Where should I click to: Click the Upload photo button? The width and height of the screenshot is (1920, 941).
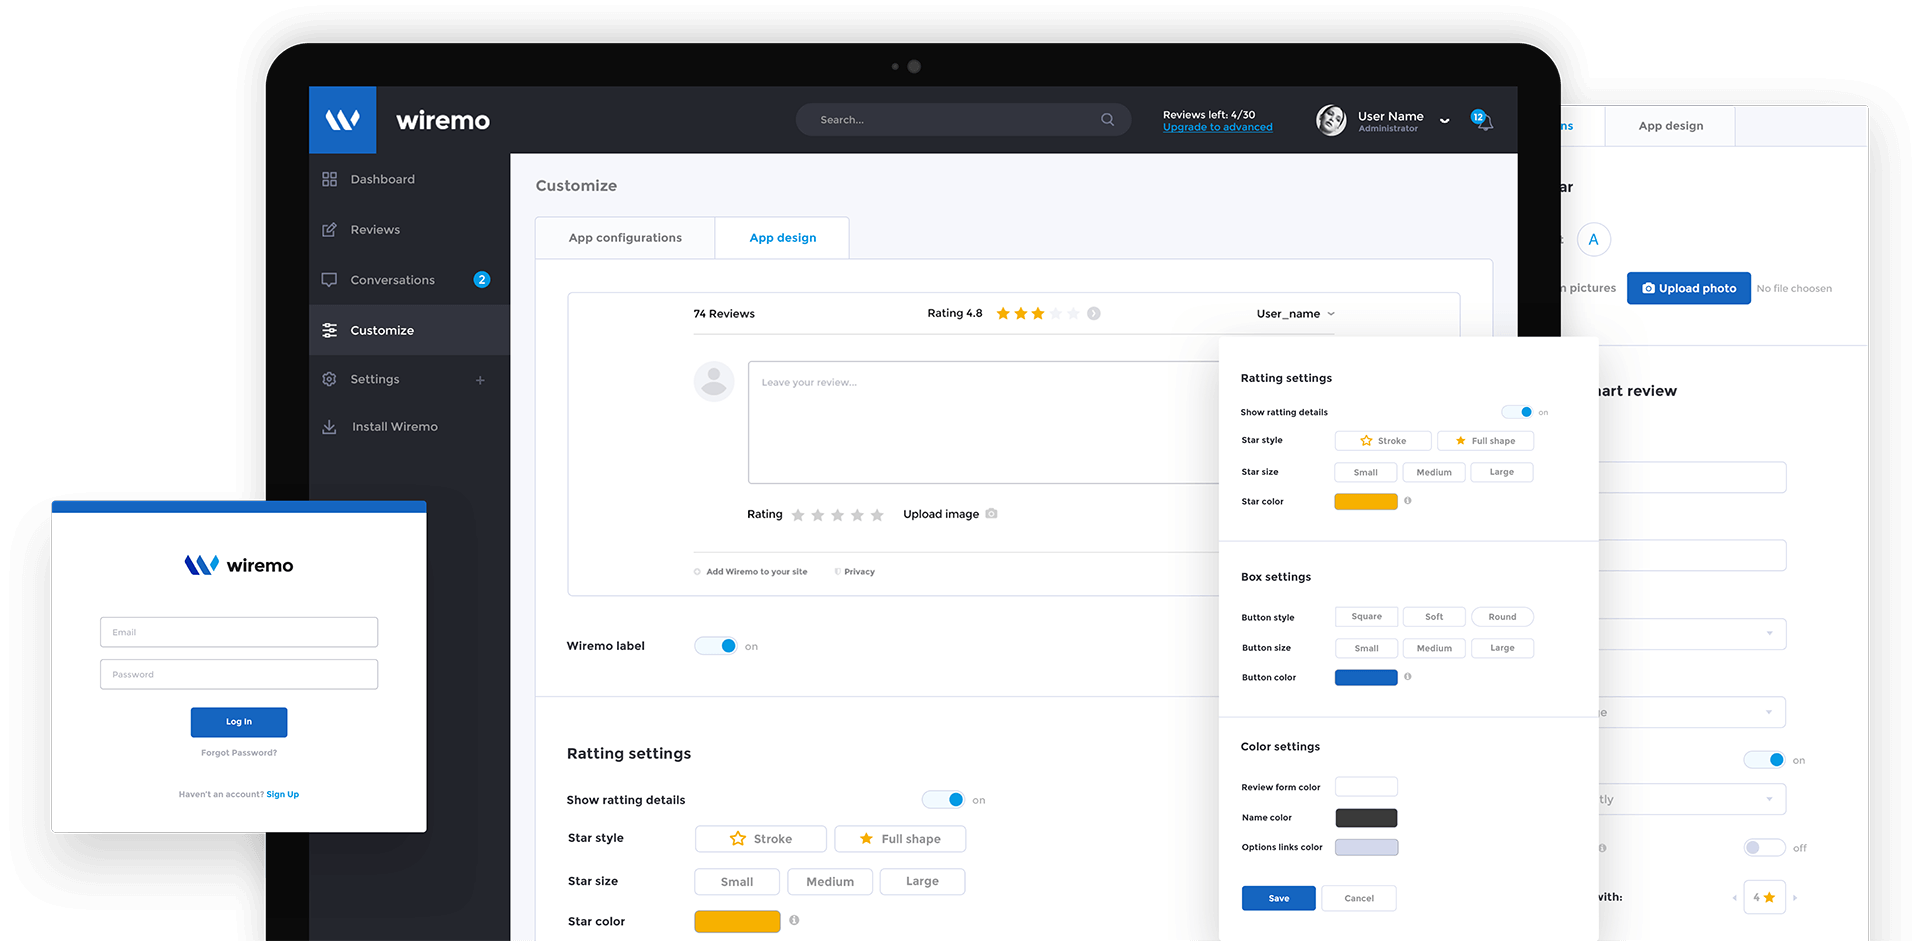[1689, 288]
